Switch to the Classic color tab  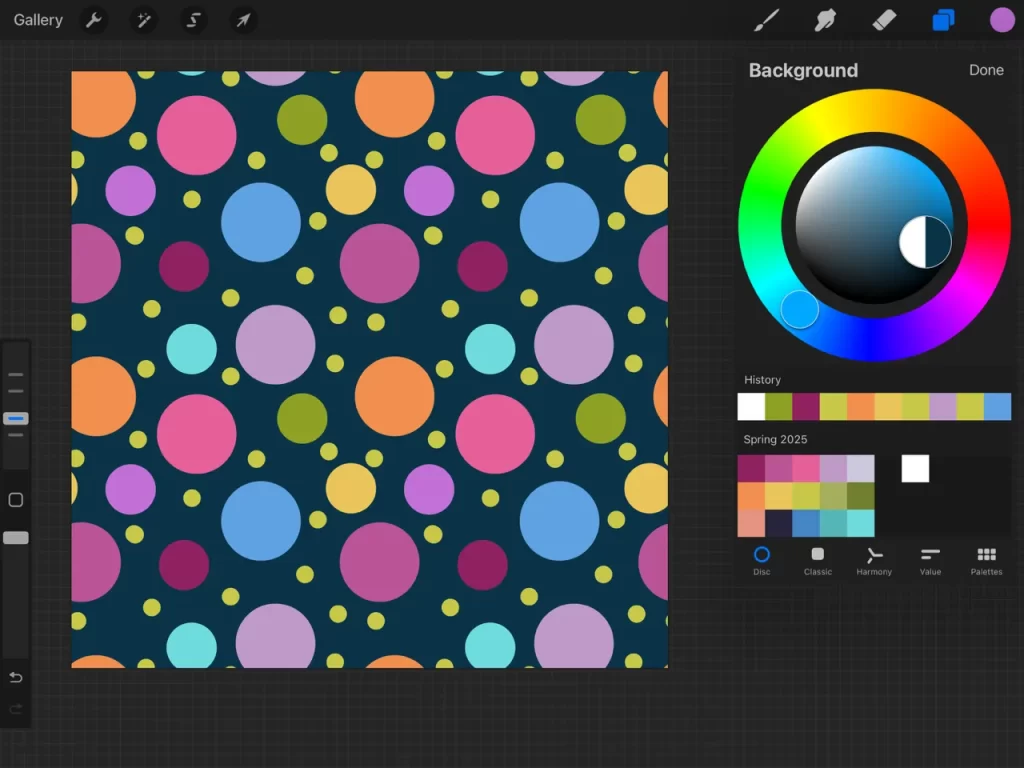[x=818, y=561]
